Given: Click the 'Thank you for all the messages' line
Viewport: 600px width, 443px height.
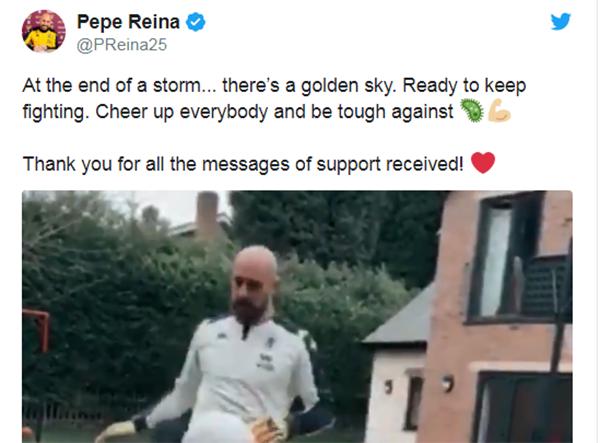Looking at the screenshot, I should click(243, 164).
